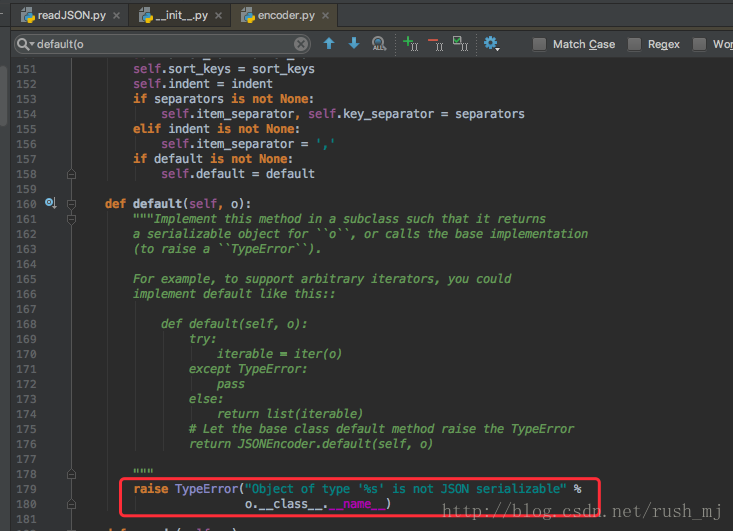The width and height of the screenshot is (733, 531).
Task: Switch to the readJSON.py tab
Action: point(72,15)
